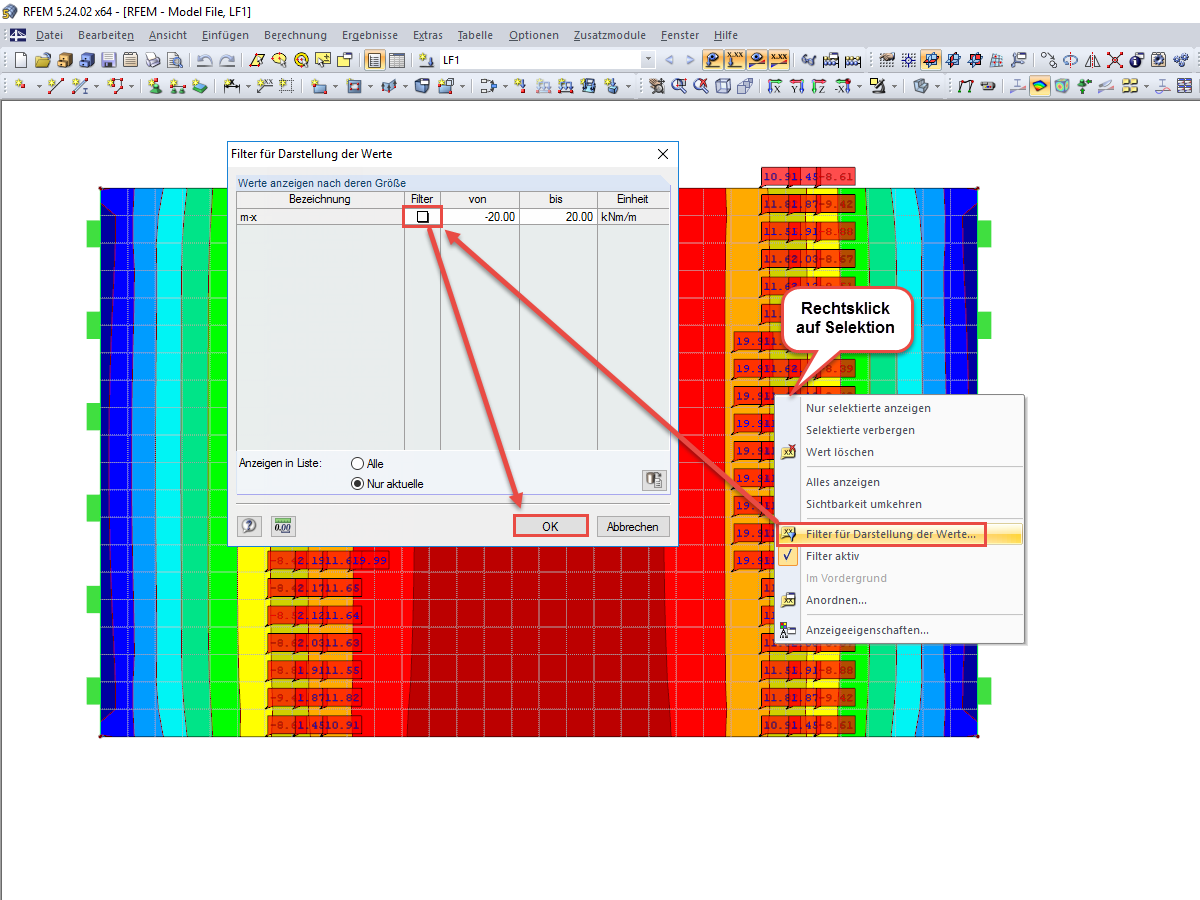1200x900 pixels.
Task: Expand the dropdown next to the dimension tool icon
Action: coord(248,86)
